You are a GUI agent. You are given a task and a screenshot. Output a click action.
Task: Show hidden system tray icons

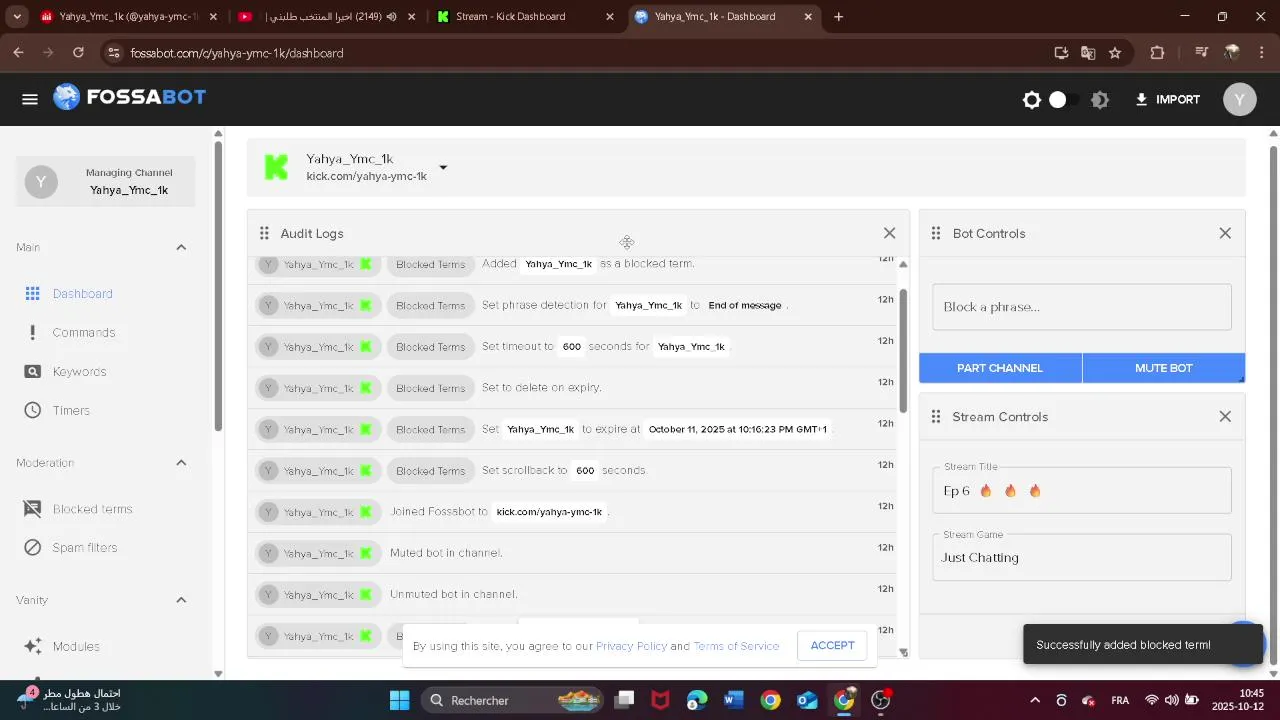pyautogui.click(x=1035, y=700)
